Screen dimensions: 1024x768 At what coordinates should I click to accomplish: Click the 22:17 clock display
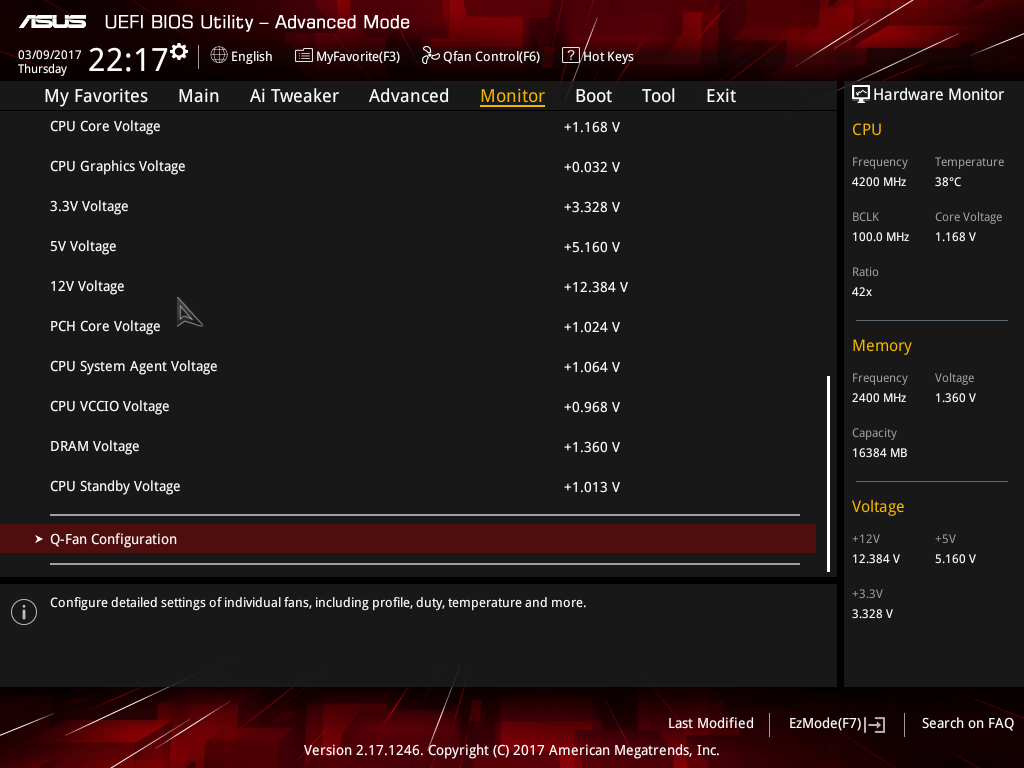point(128,59)
